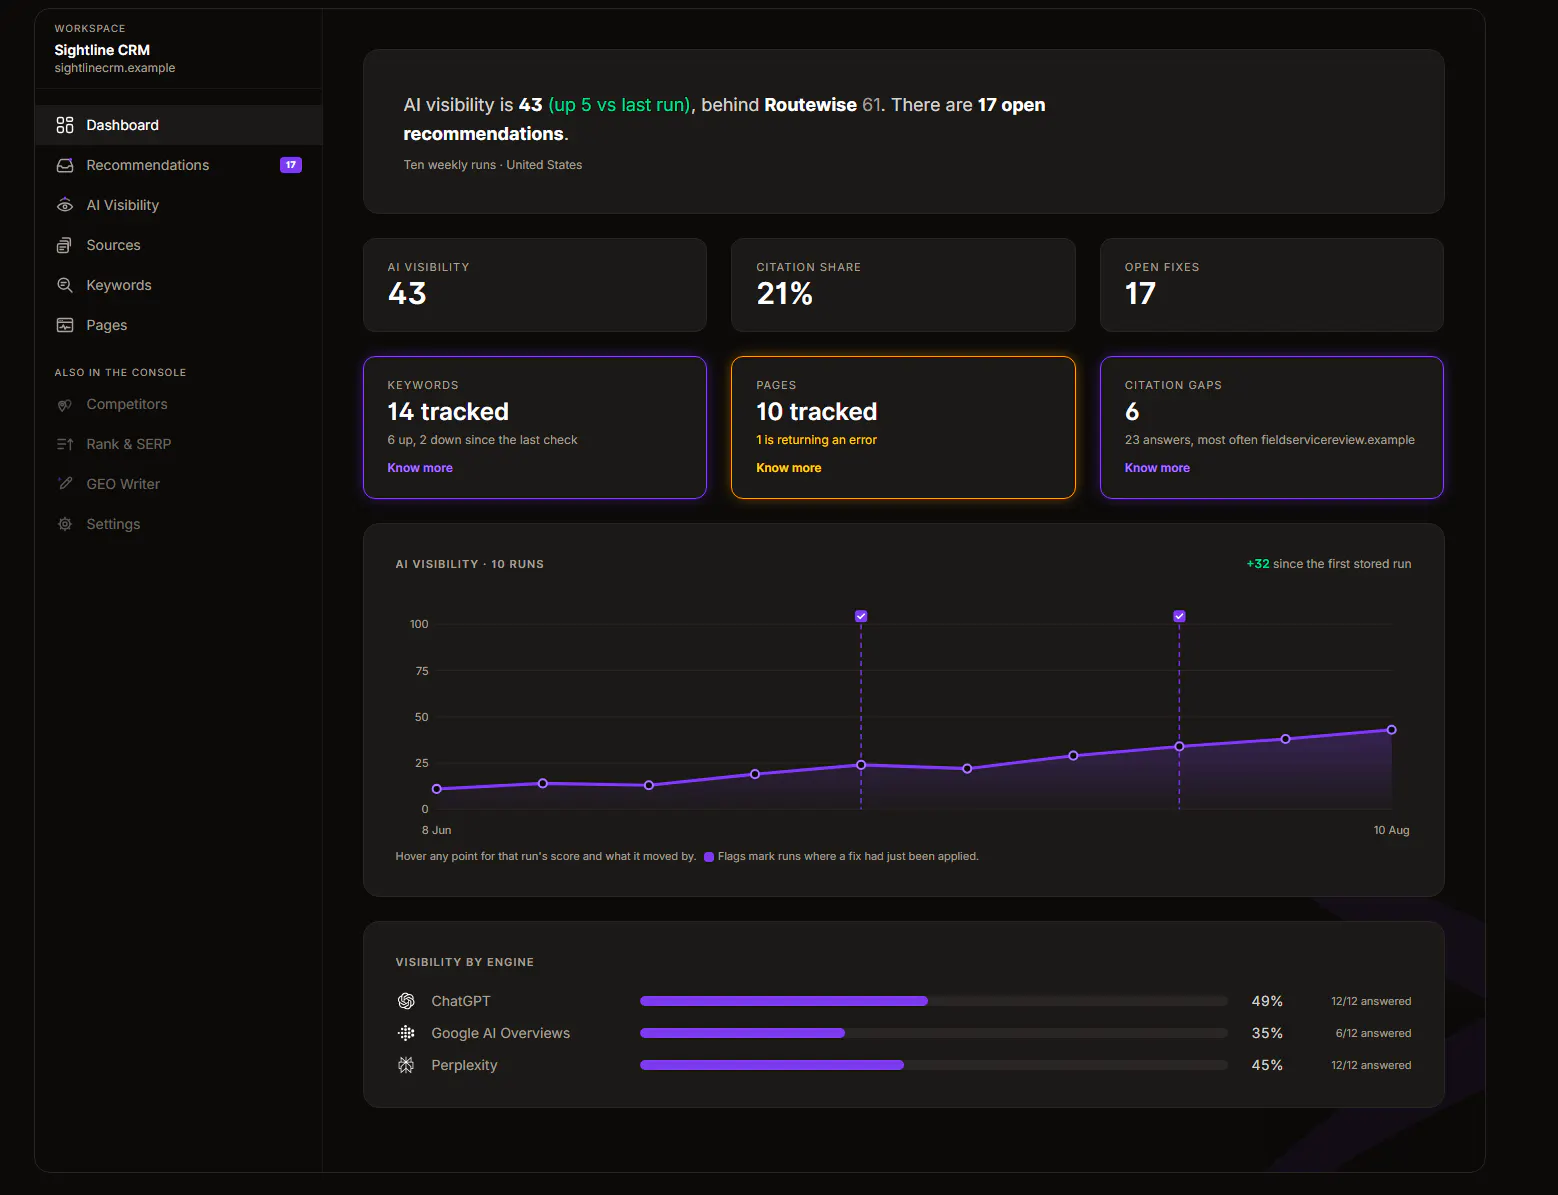The image size is (1558, 1195).
Task: Open the GEO Writer tool
Action: click(179, 484)
